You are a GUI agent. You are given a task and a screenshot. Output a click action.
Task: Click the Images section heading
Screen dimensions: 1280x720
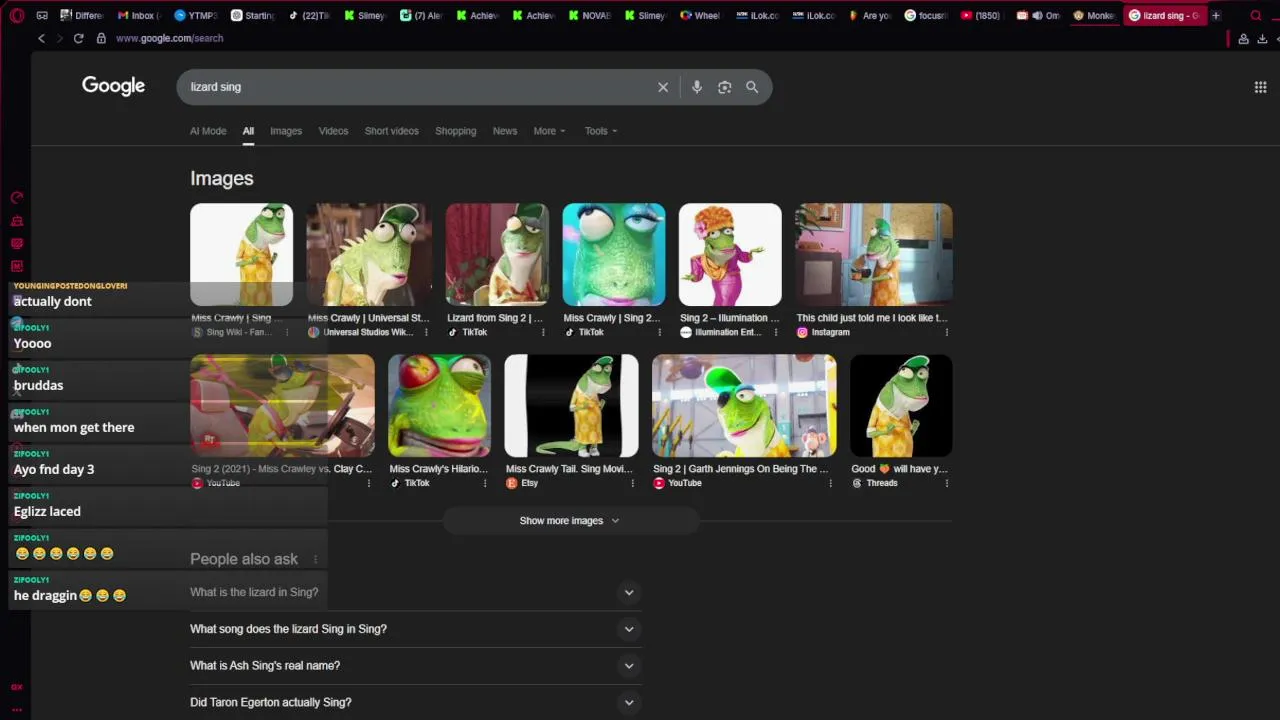click(222, 178)
